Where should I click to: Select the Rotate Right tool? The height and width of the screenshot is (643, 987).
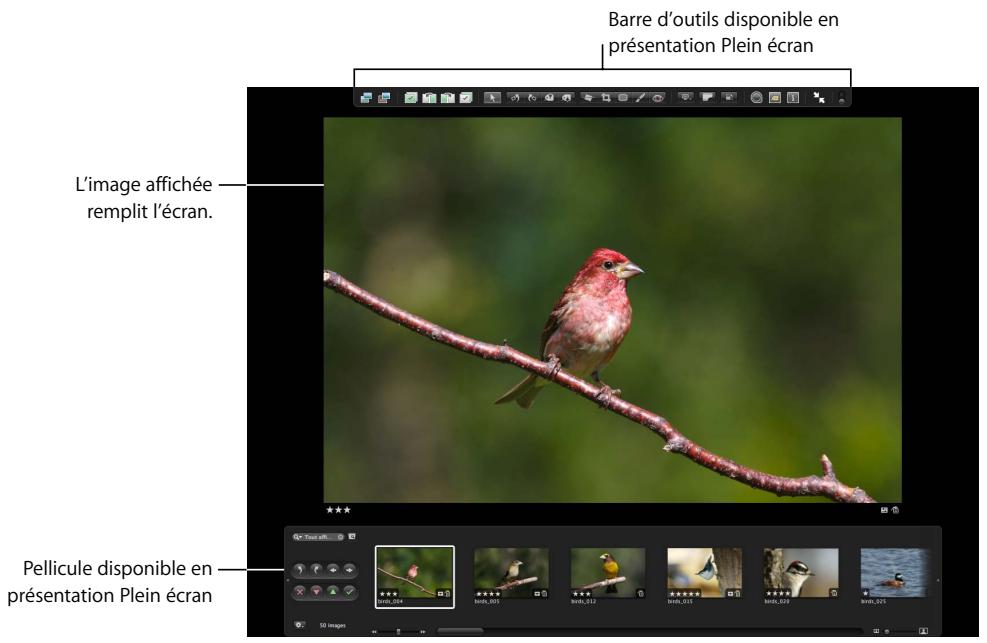tap(533, 98)
